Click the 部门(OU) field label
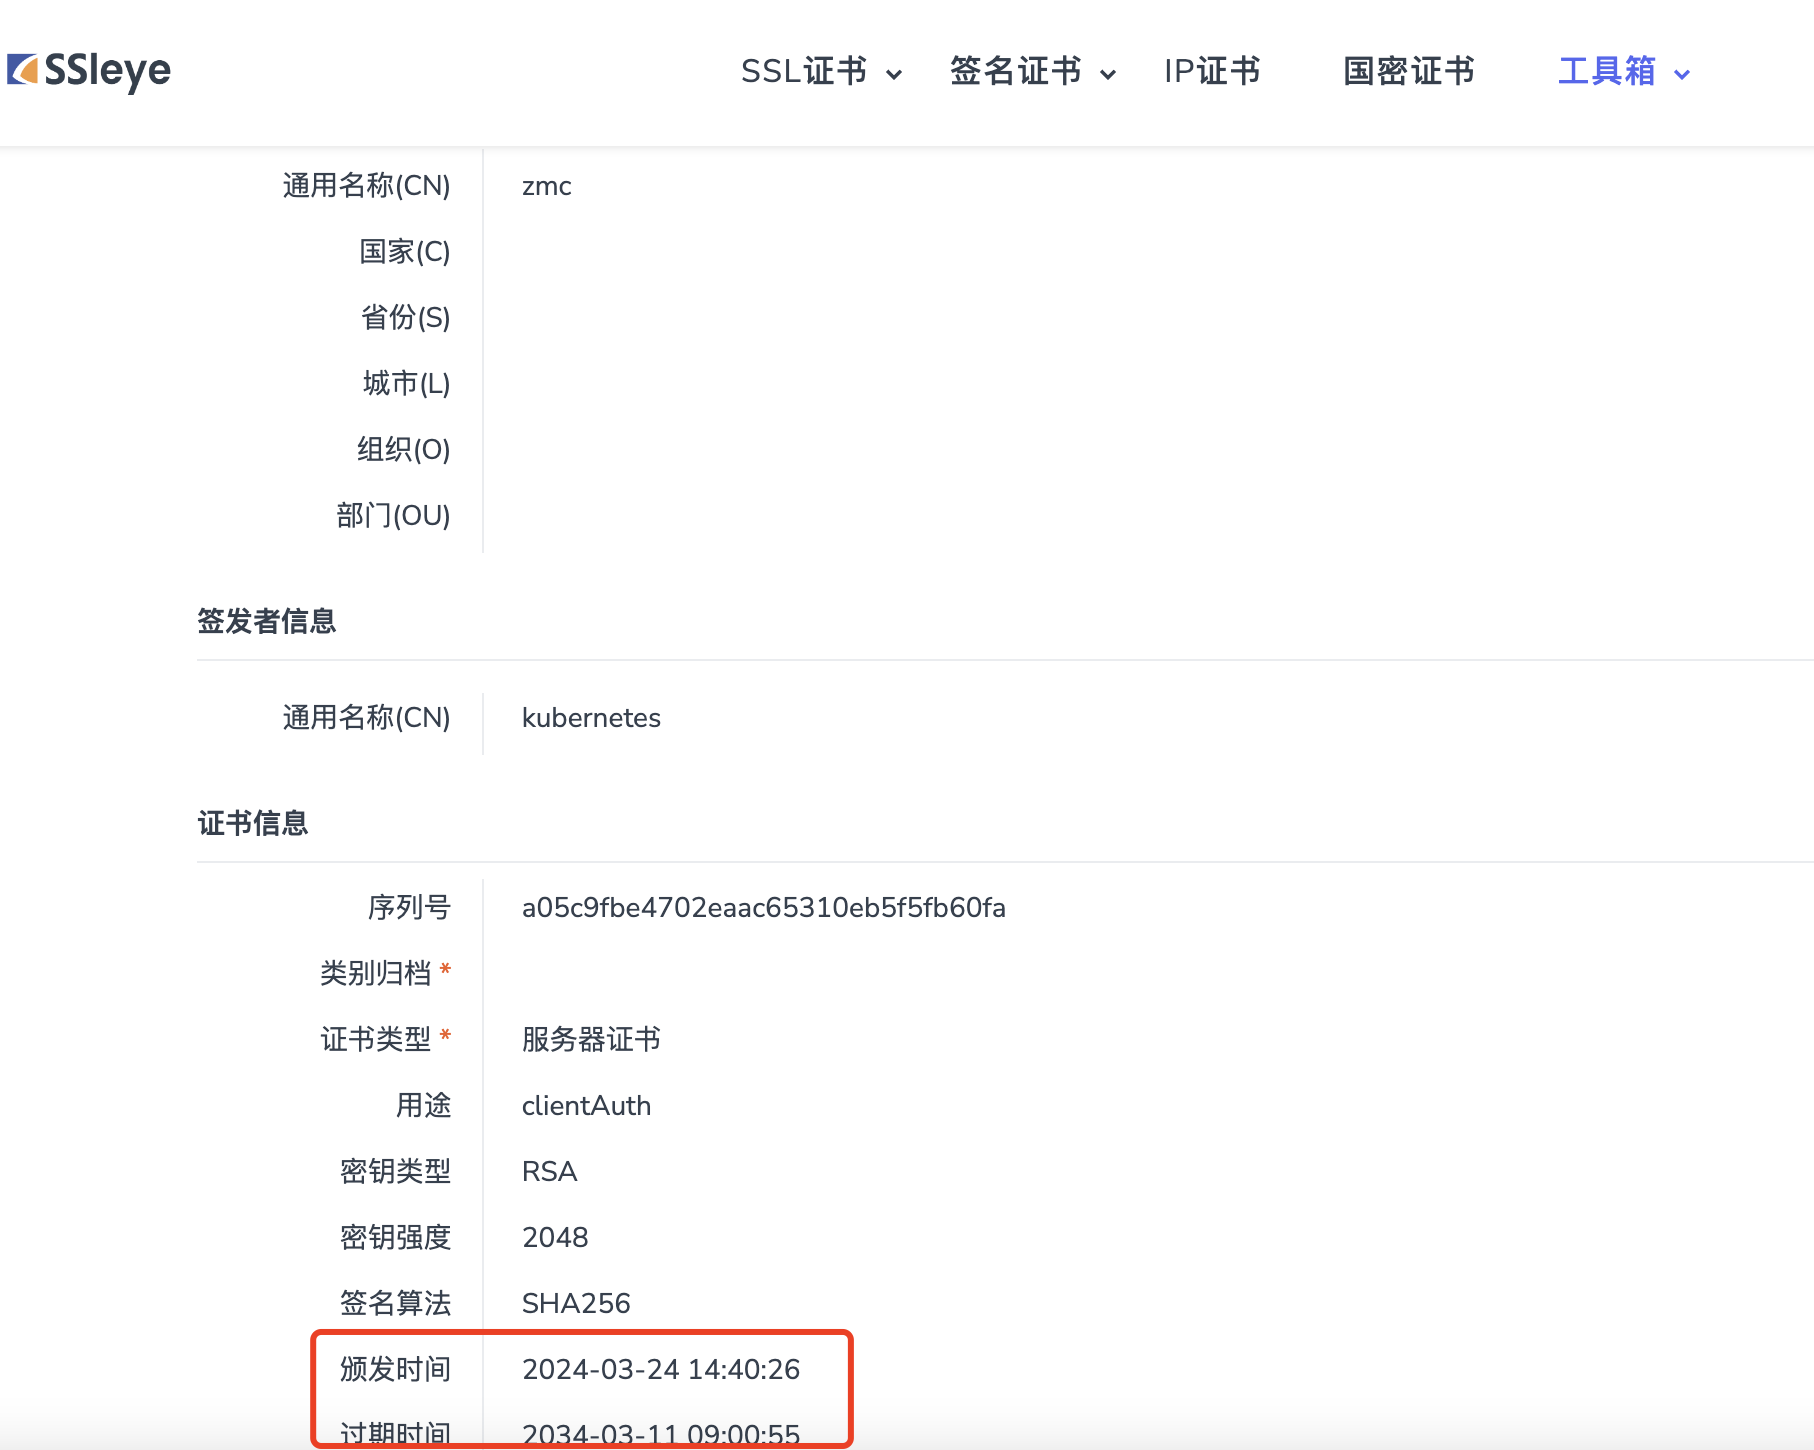Screen dimensions: 1814x1450 tap(393, 516)
